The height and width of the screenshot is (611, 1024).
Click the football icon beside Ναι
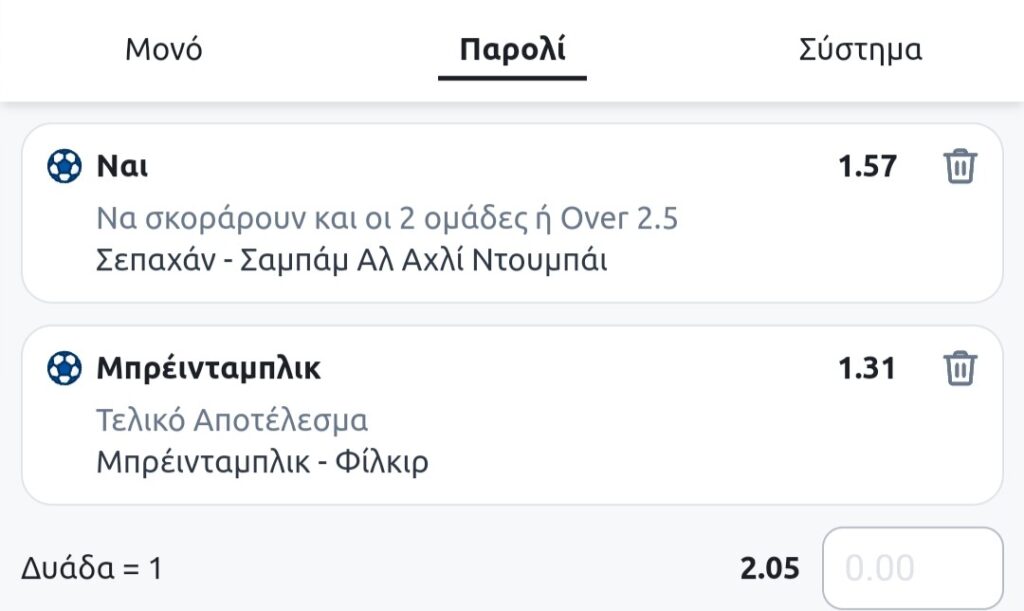coord(64,166)
